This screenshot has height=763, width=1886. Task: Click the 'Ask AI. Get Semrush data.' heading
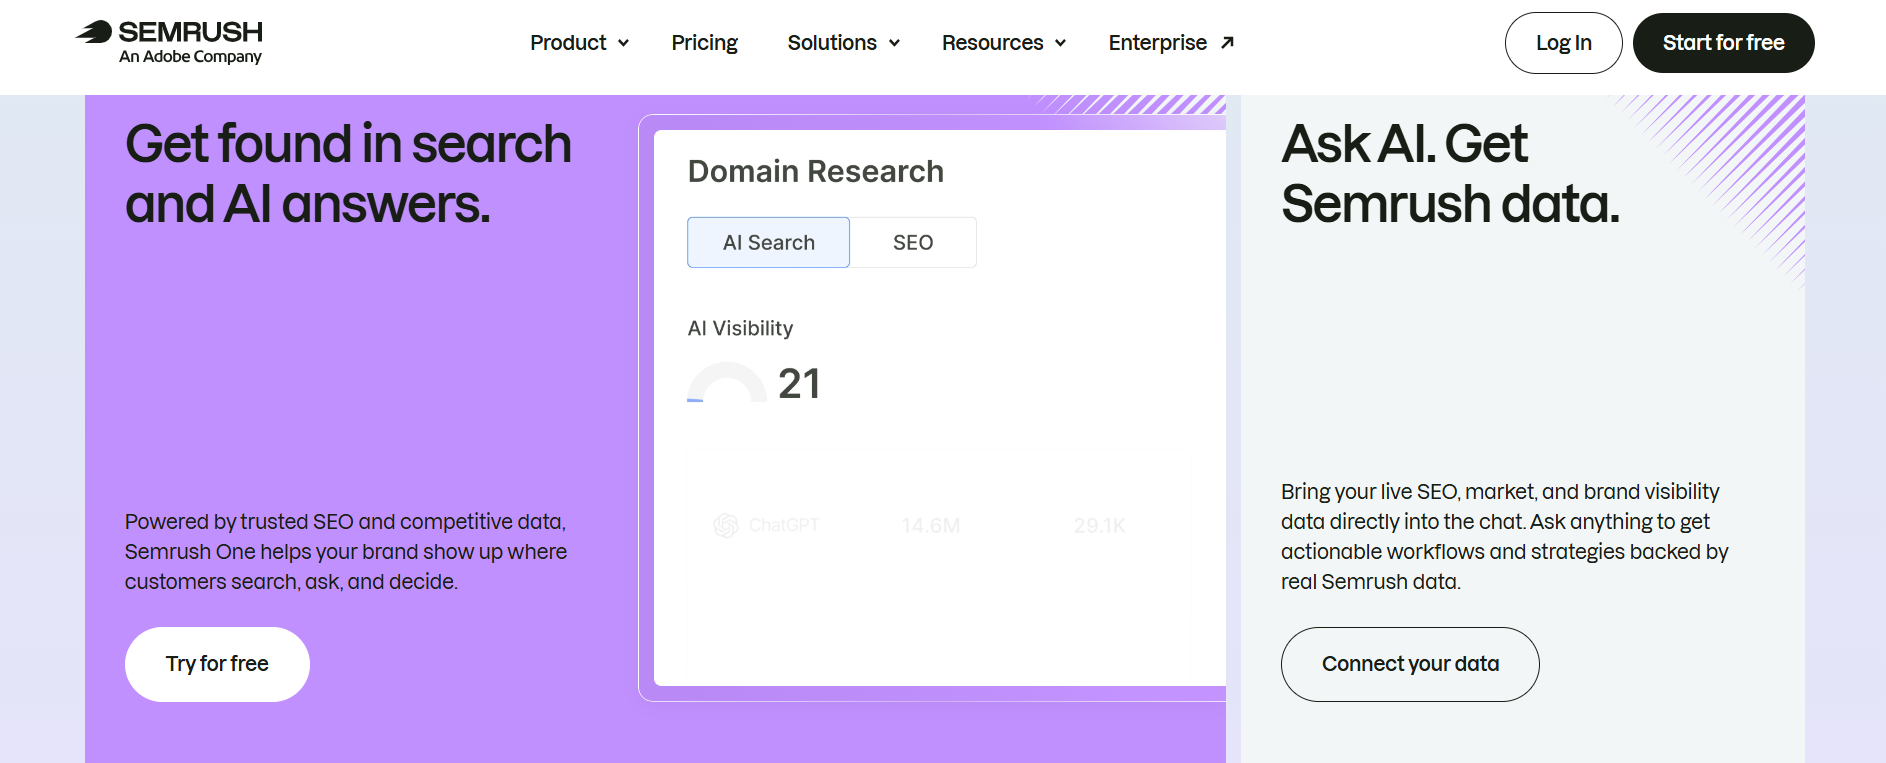click(1450, 174)
